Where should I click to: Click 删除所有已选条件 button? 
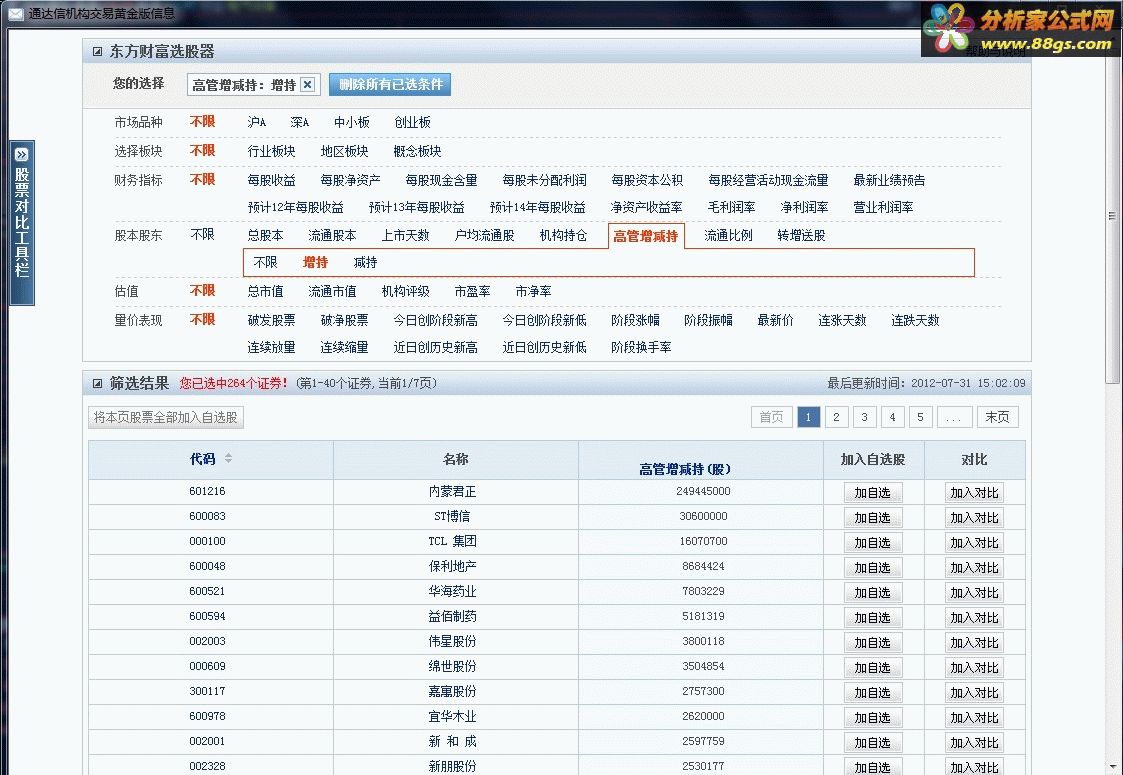(390, 85)
